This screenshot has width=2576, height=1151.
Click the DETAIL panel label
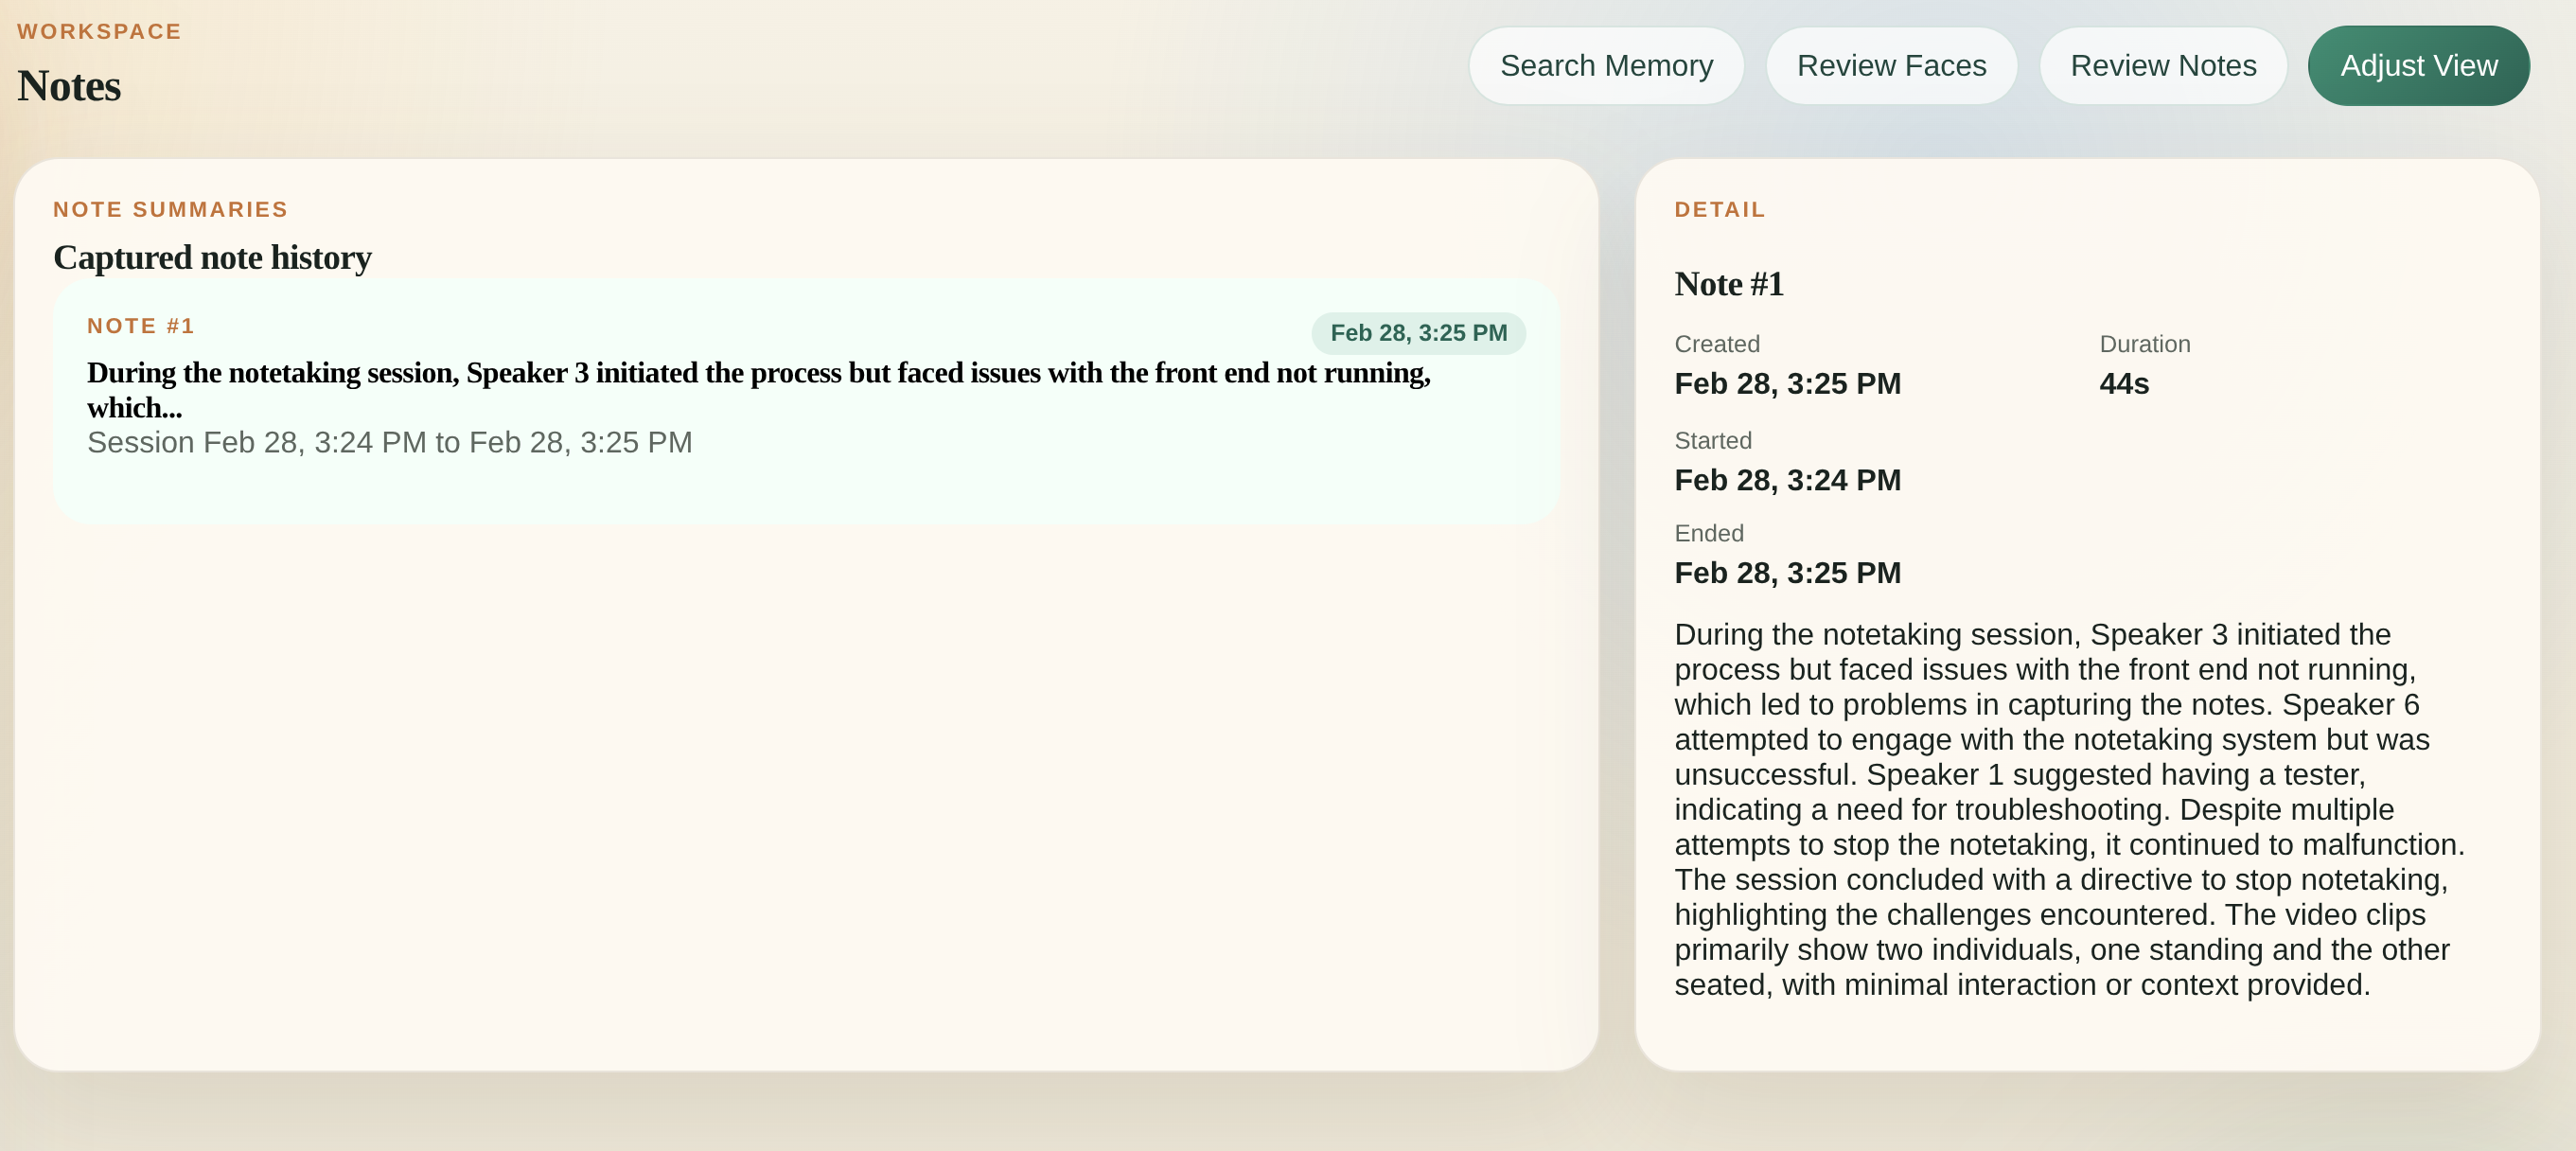tap(1719, 210)
